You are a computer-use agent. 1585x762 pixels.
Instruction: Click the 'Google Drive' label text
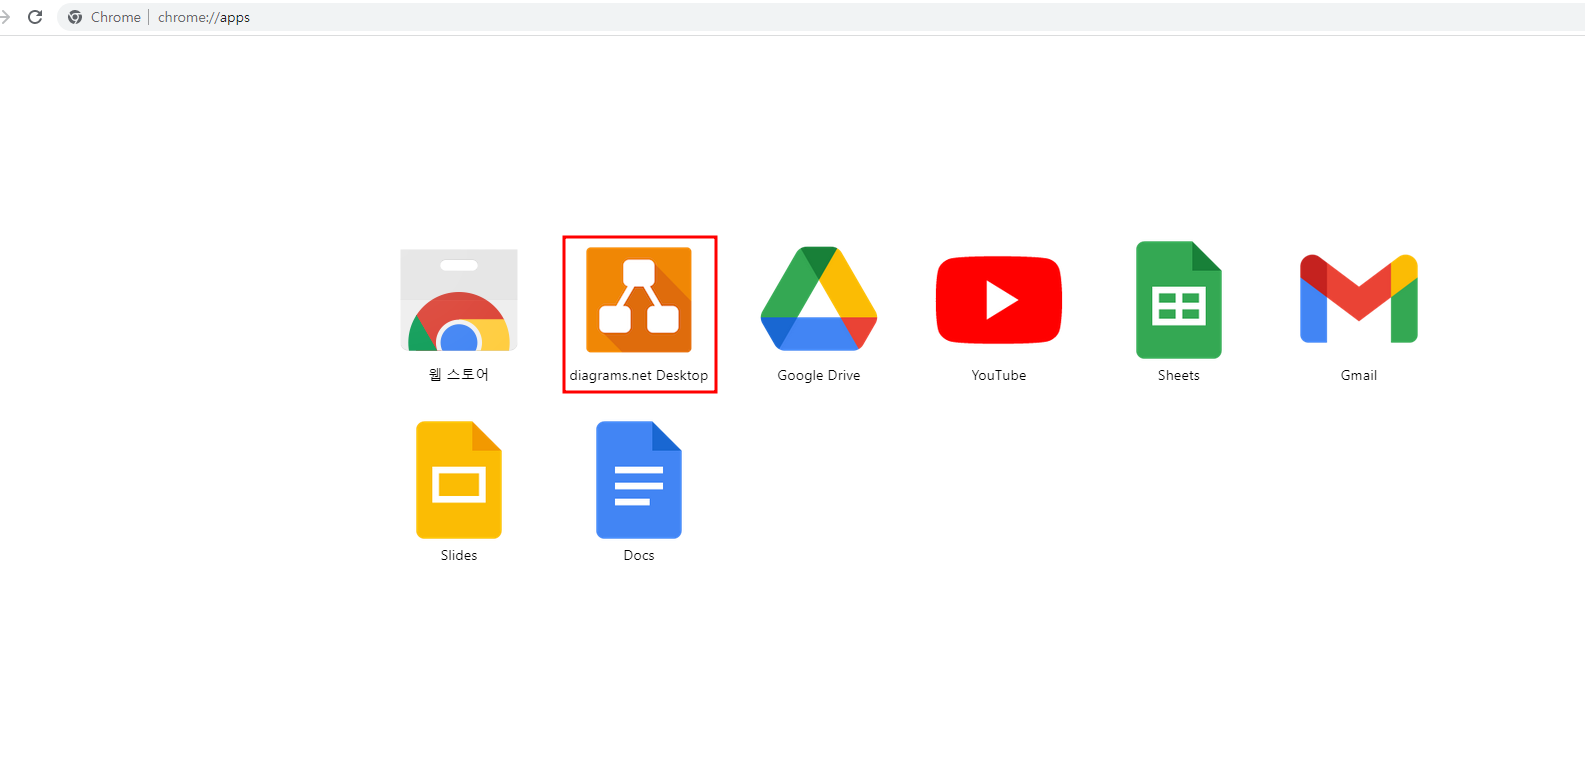point(819,375)
